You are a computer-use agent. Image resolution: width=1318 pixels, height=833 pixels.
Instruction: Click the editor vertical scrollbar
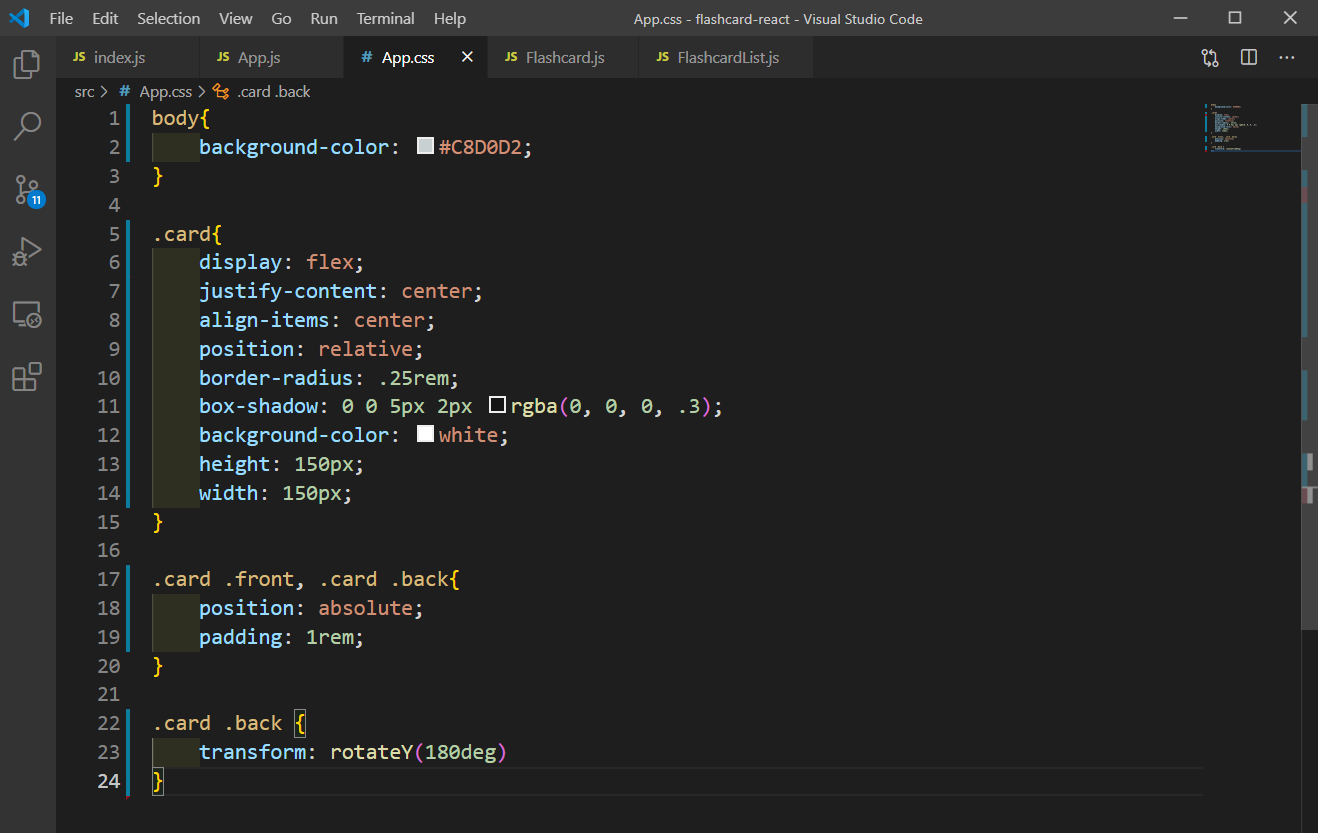[x=1309, y=365]
